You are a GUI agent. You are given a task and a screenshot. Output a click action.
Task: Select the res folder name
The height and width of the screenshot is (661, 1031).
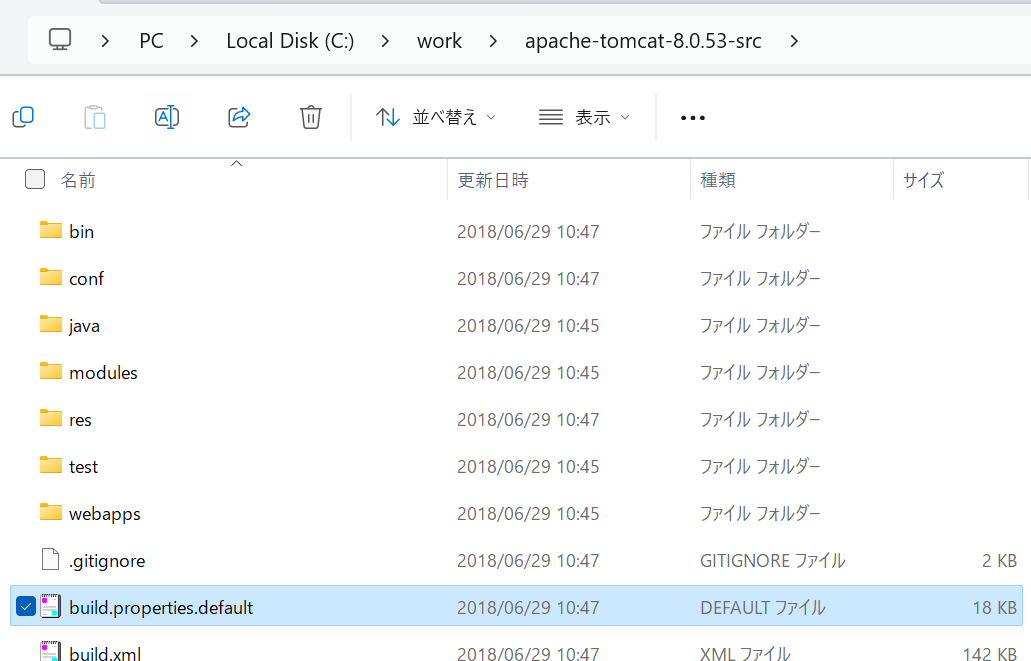point(80,420)
